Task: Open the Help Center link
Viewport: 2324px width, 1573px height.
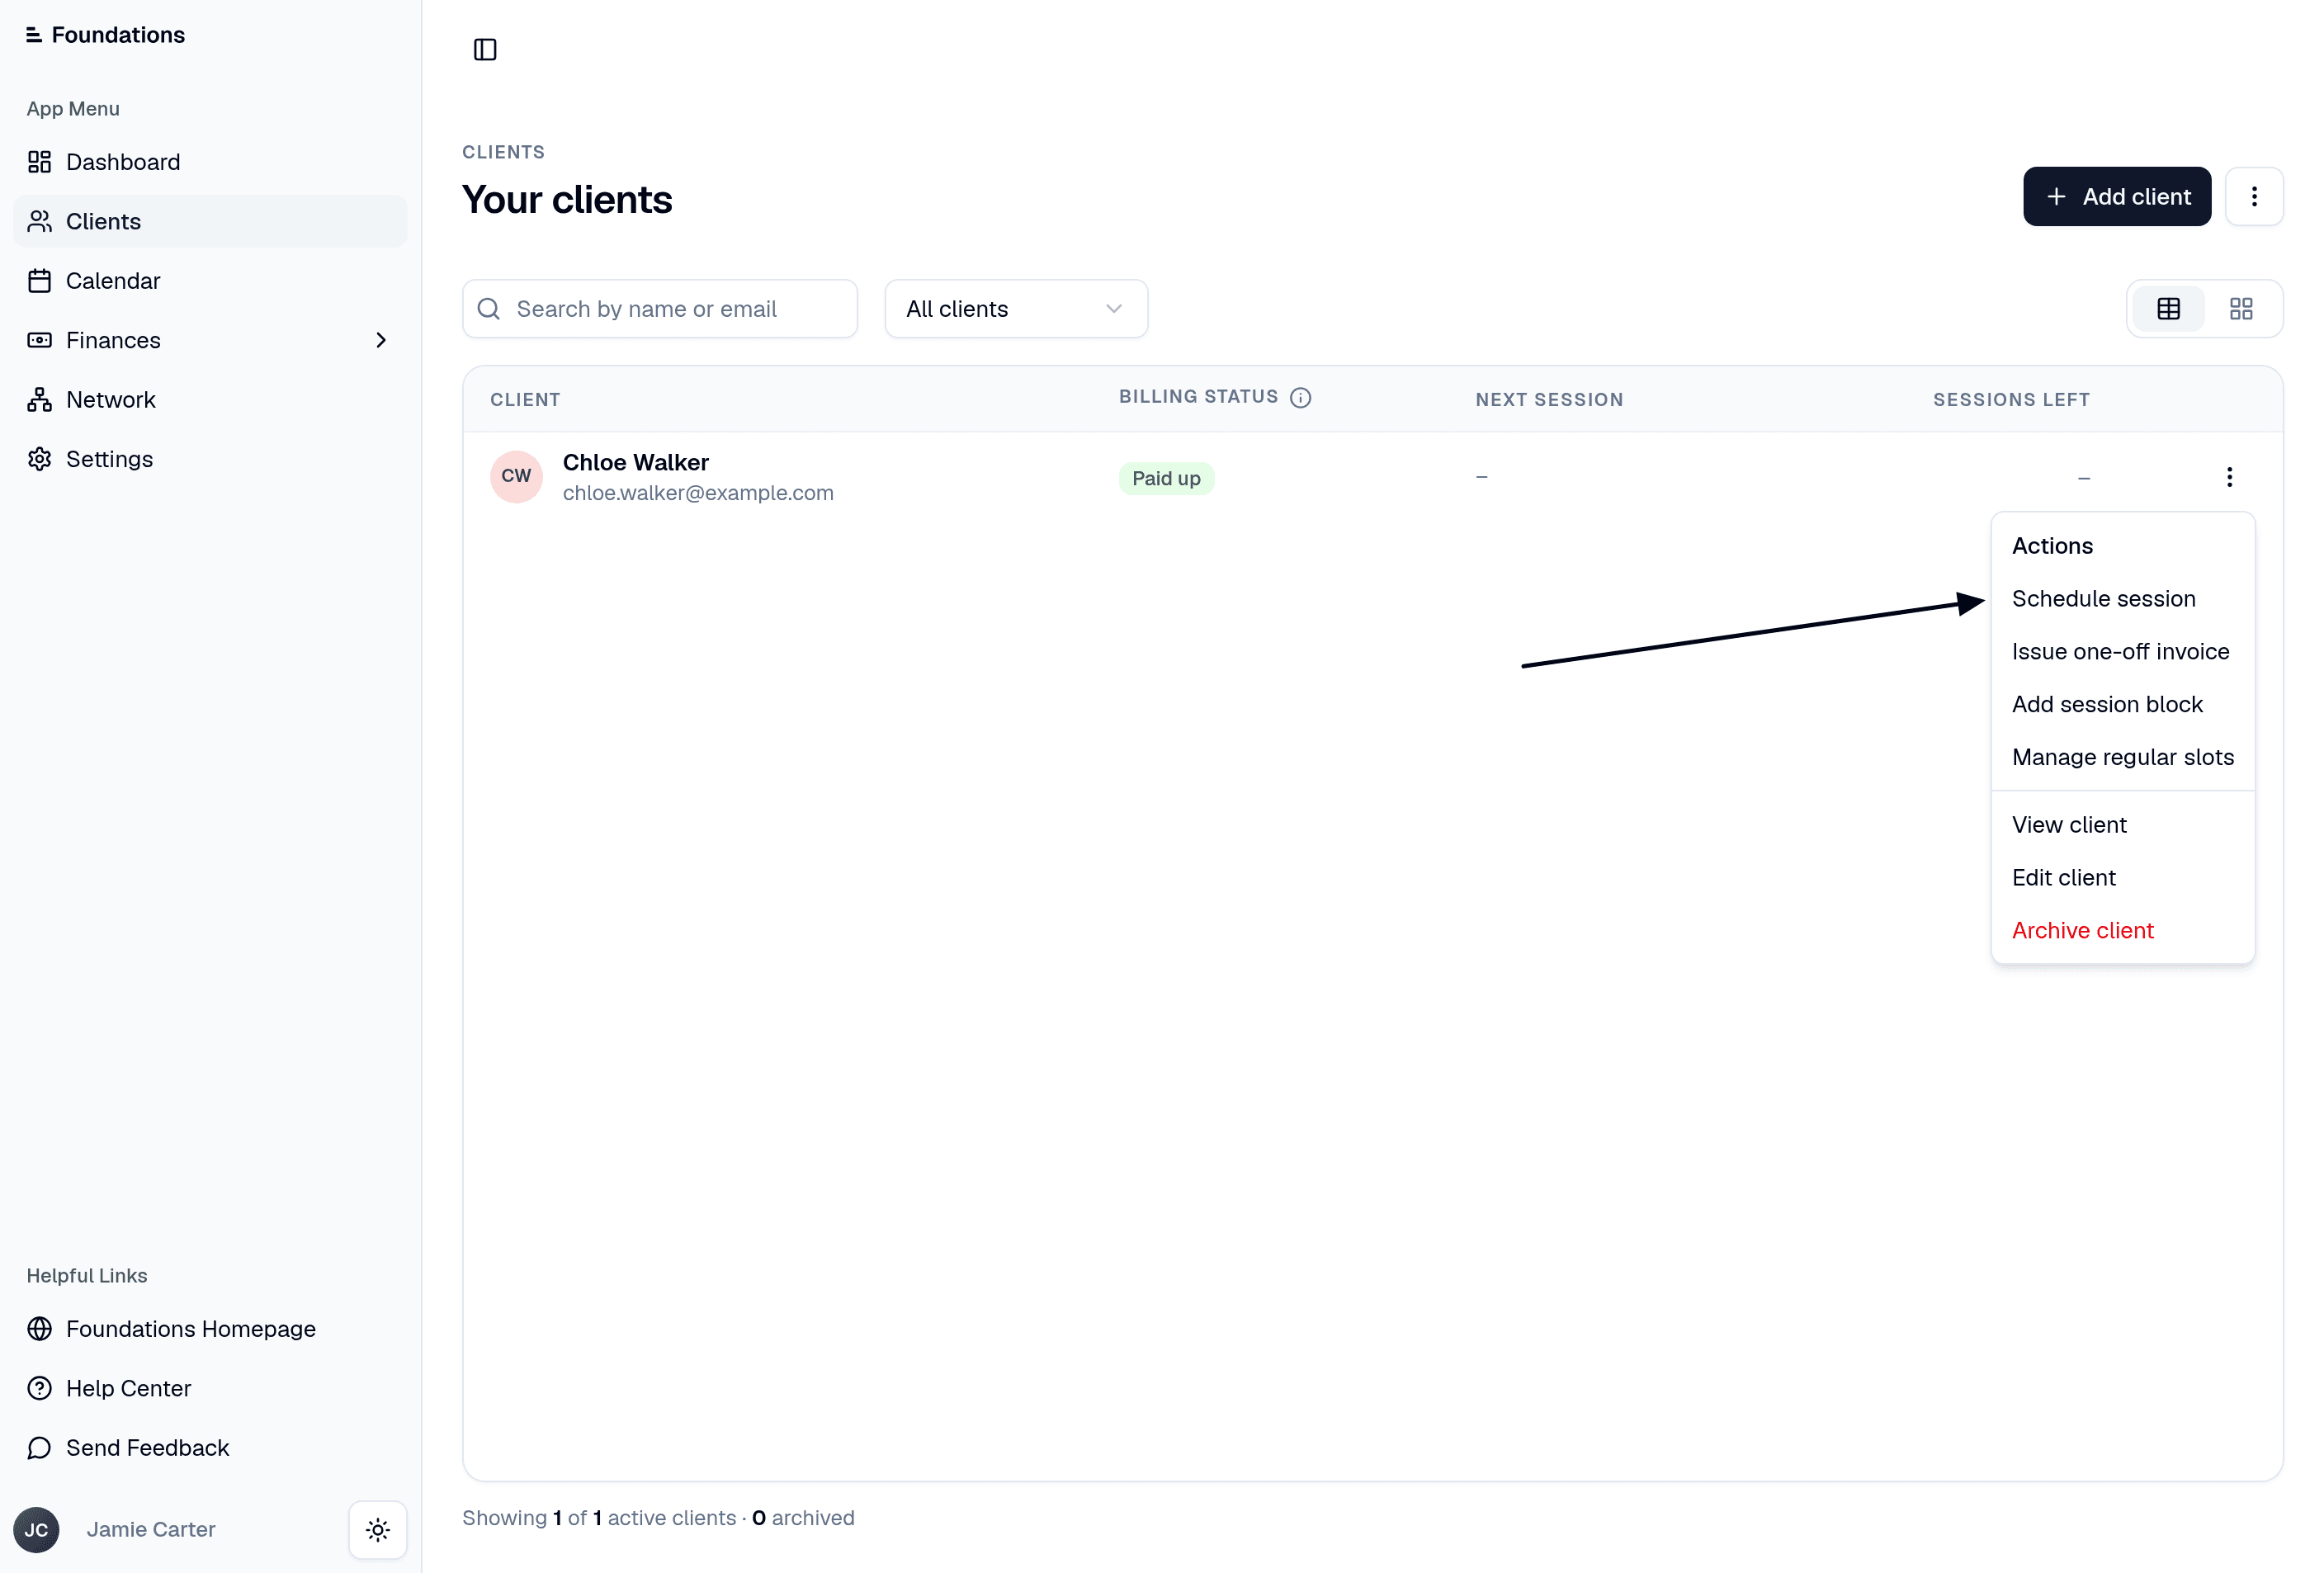Action: 210,1388
